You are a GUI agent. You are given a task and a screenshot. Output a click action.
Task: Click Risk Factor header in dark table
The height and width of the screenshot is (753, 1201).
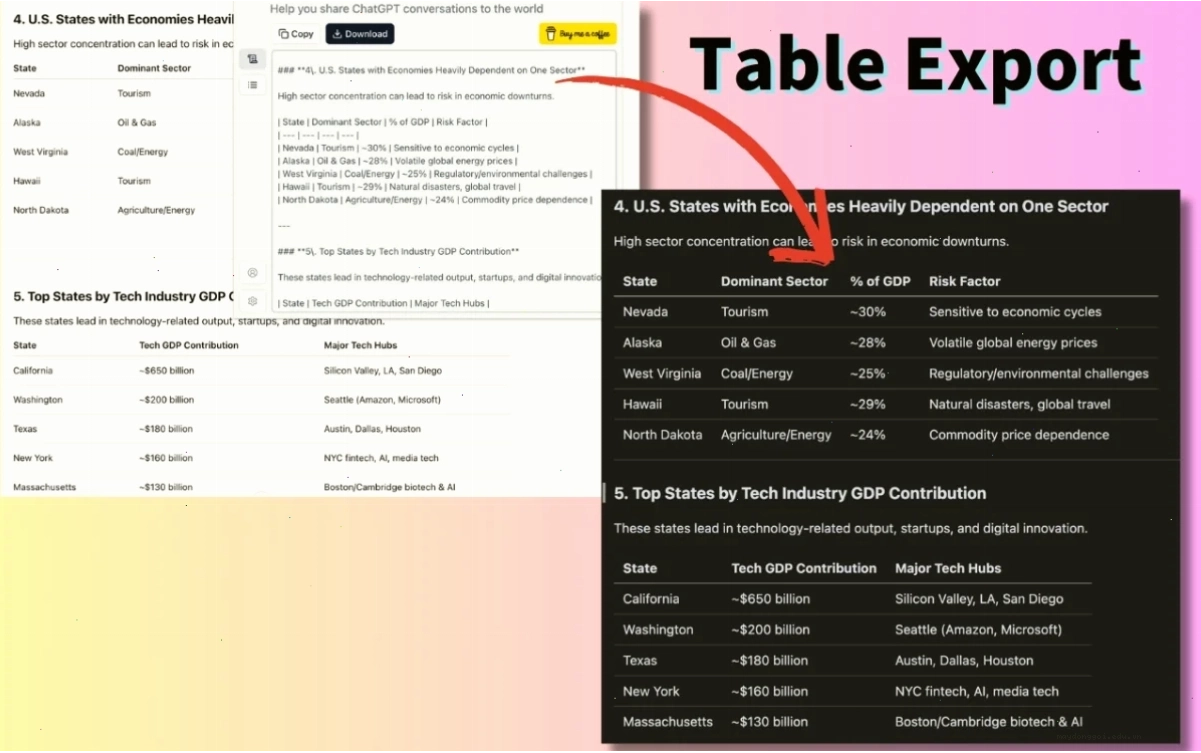click(964, 281)
